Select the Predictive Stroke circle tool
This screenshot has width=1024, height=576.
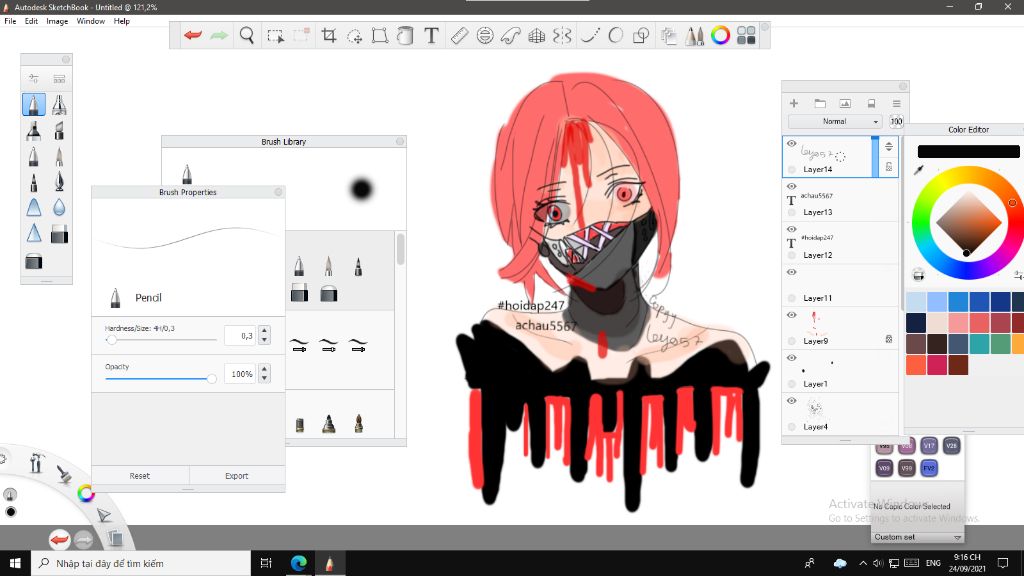615,35
